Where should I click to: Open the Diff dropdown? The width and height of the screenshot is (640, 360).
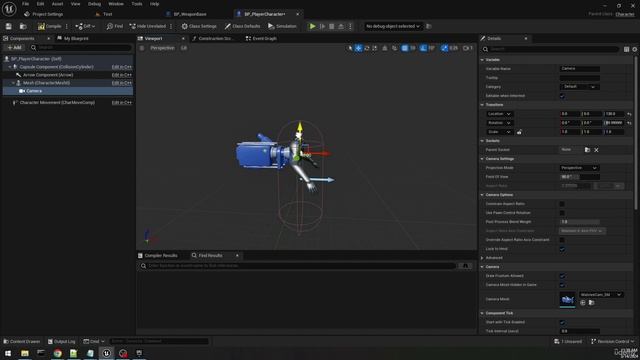coord(85,26)
